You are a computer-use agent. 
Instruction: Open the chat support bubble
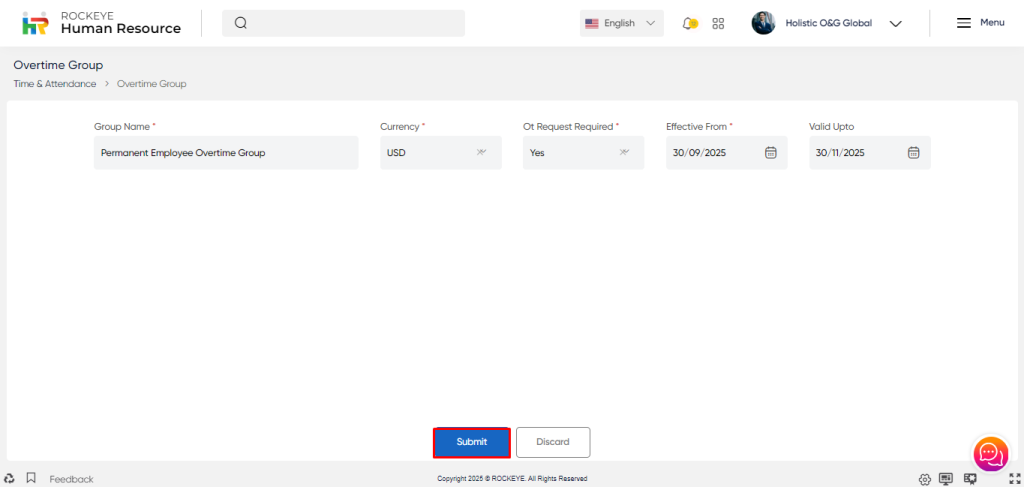(x=990, y=453)
